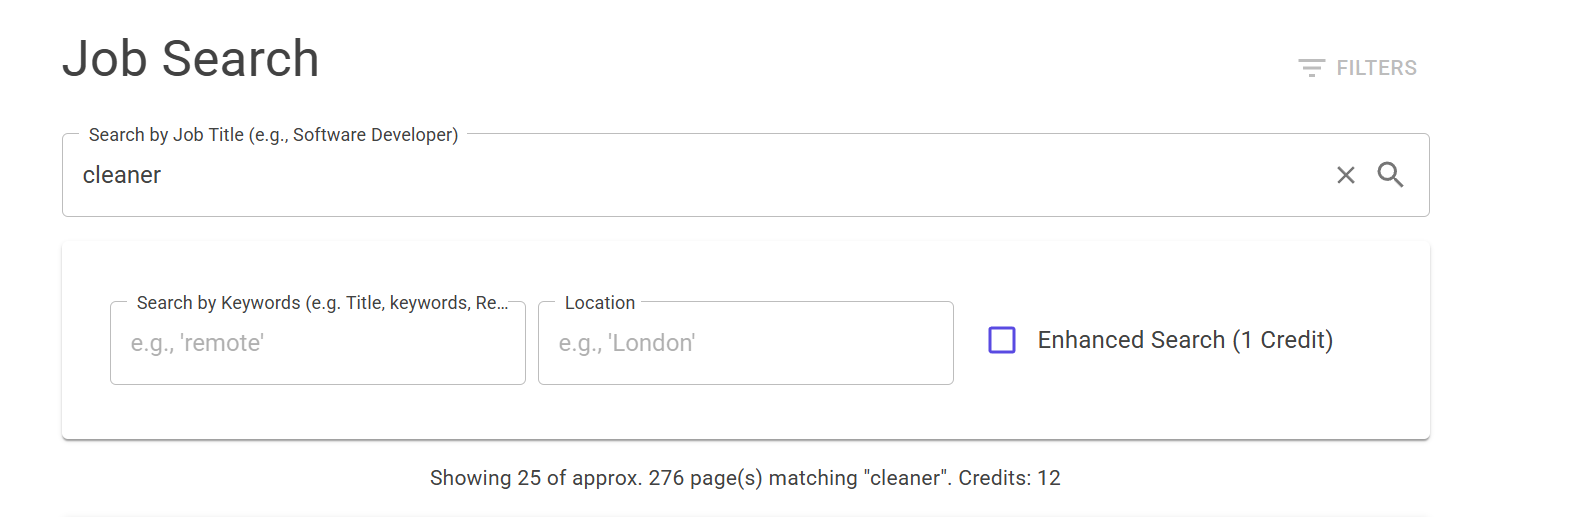
Task: Click the Location input field
Action: pos(746,343)
